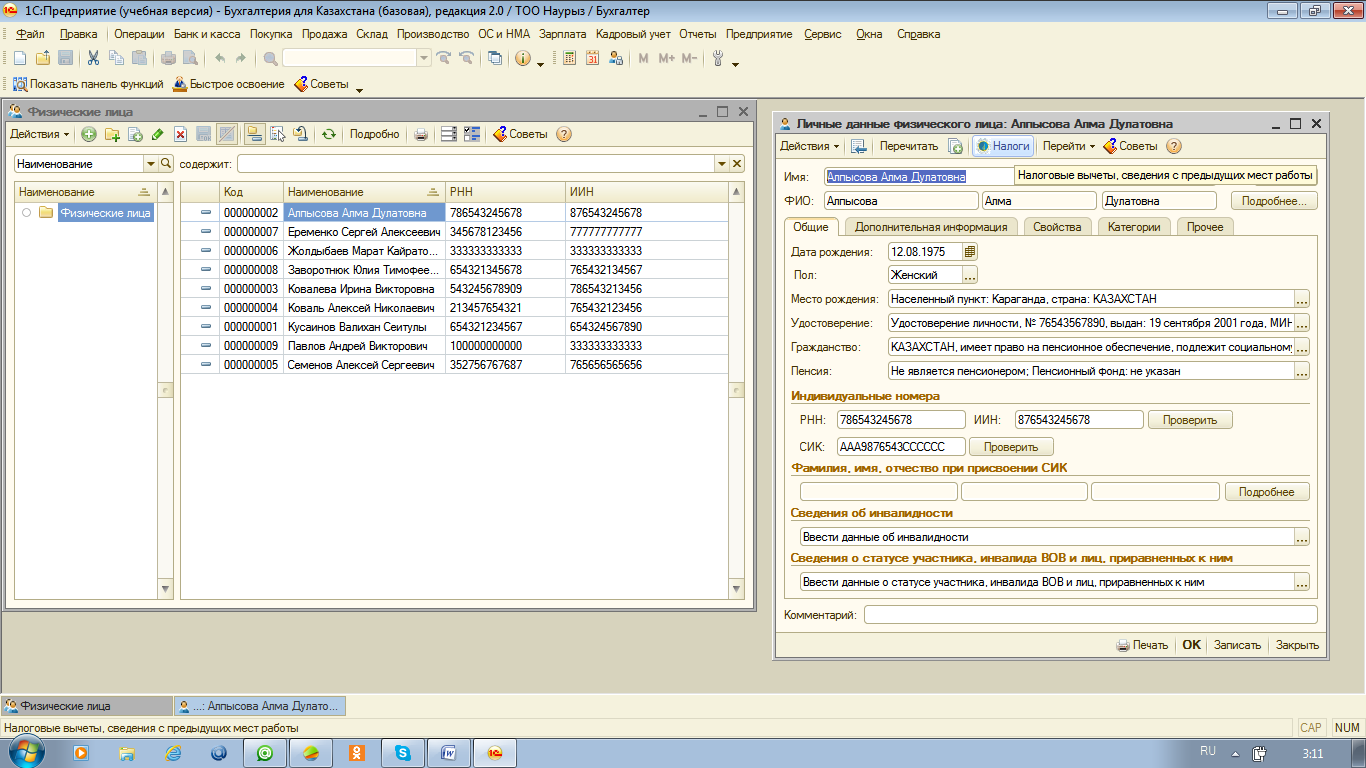This screenshot has height=768, width=1366.
Task: Click Перечитать in personal data toolbar
Action: click(x=908, y=146)
